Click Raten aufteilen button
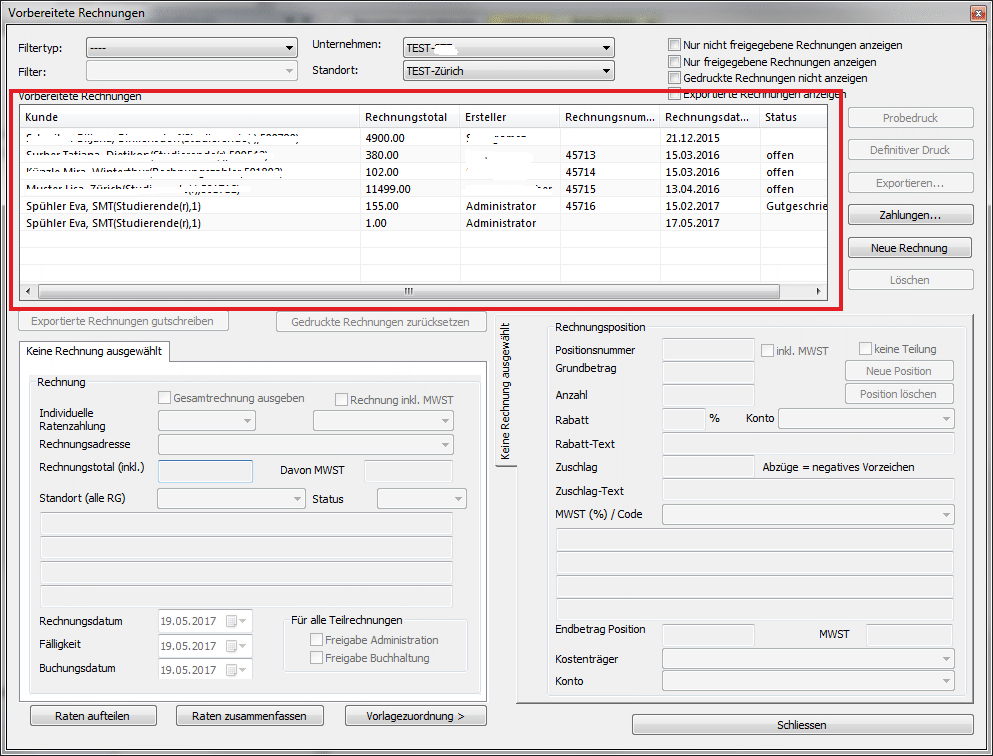Image resolution: width=993 pixels, height=756 pixels. tap(91, 715)
